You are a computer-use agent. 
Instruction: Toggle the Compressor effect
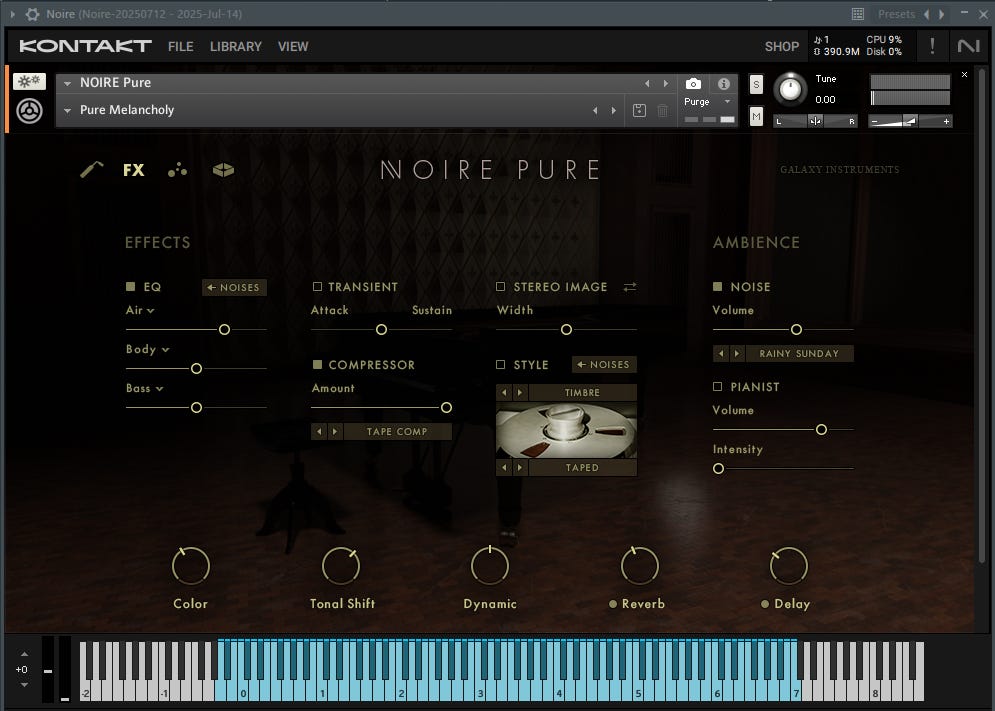[317, 364]
